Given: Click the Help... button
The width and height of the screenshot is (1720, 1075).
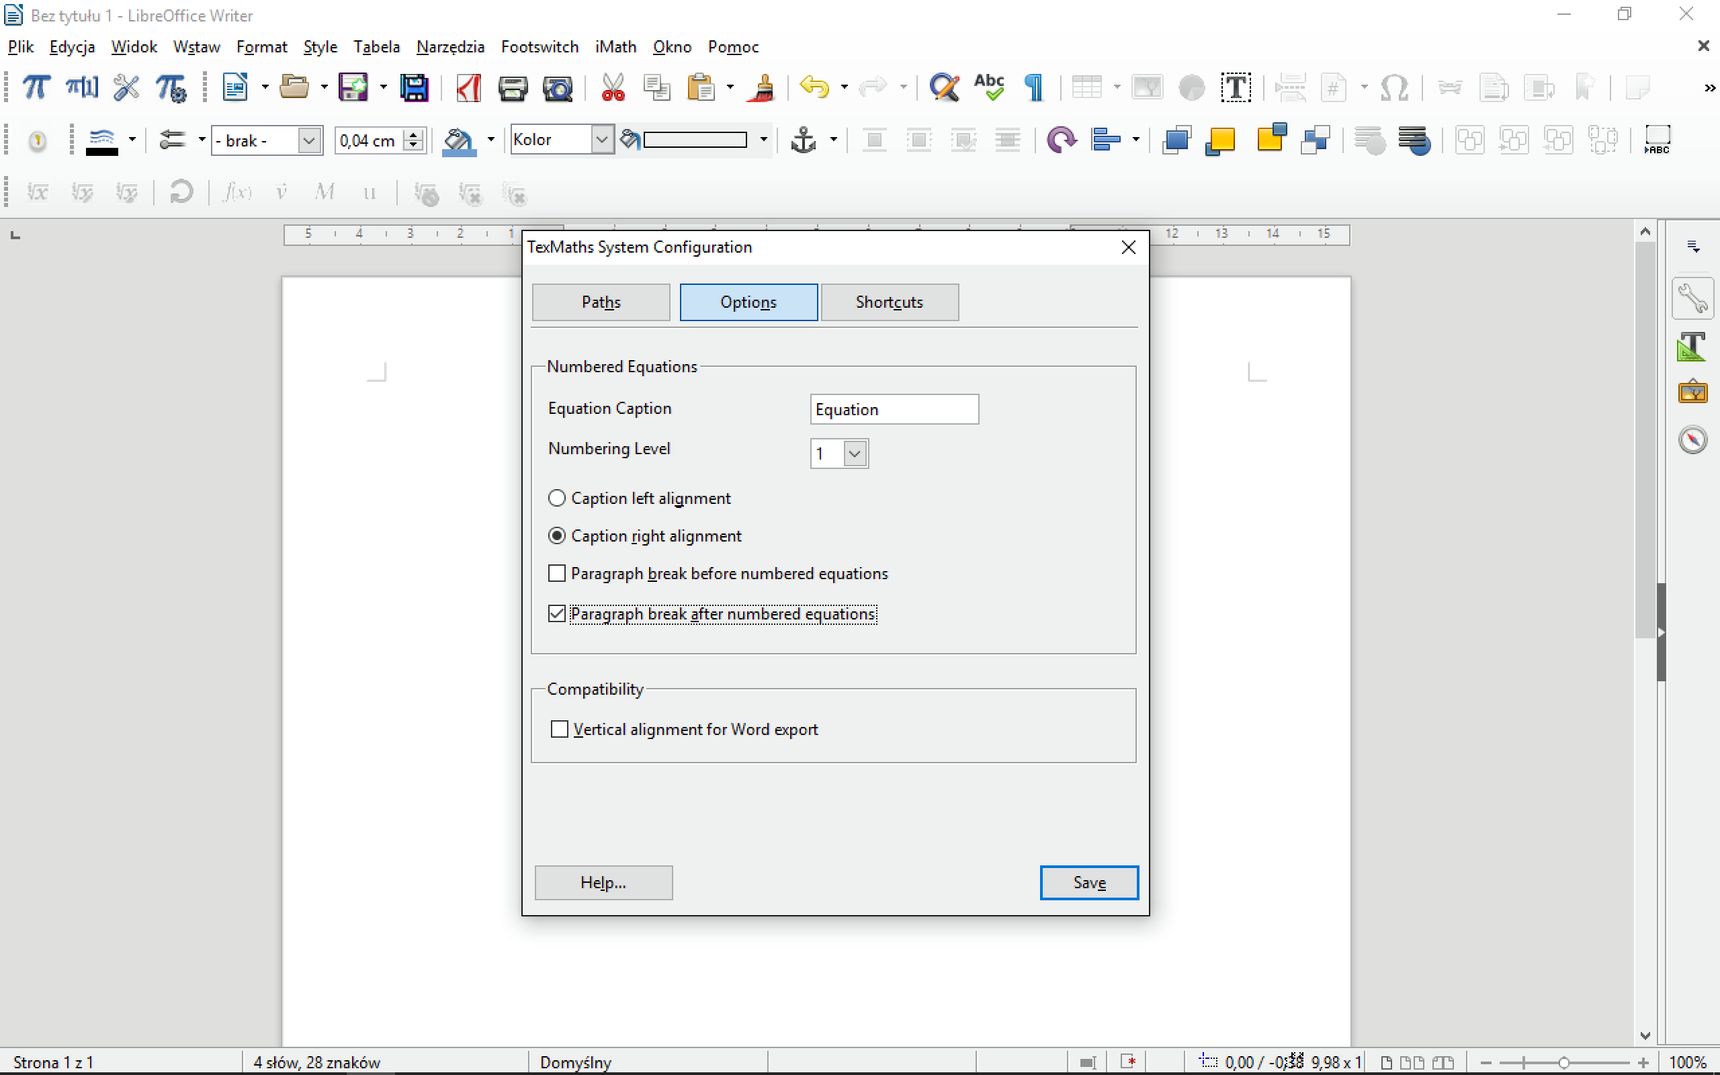Looking at the screenshot, I should [x=603, y=883].
